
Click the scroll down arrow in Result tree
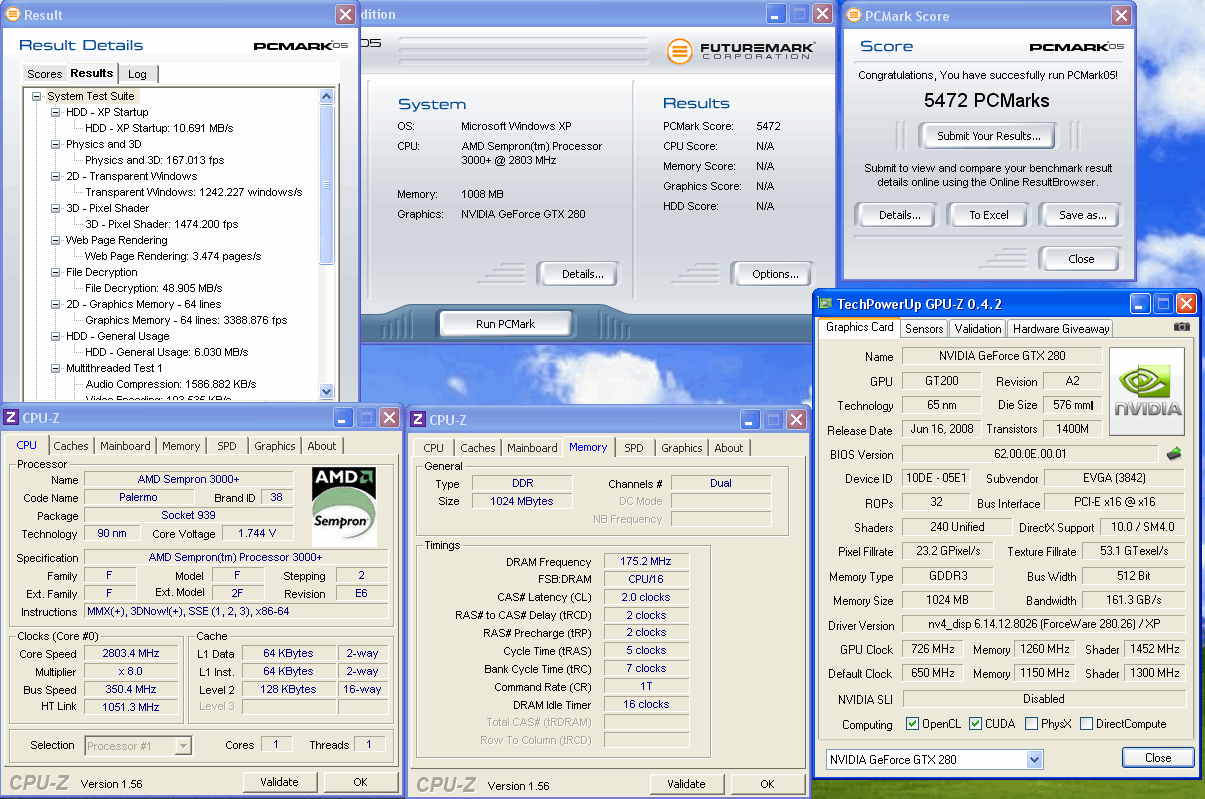click(x=327, y=392)
